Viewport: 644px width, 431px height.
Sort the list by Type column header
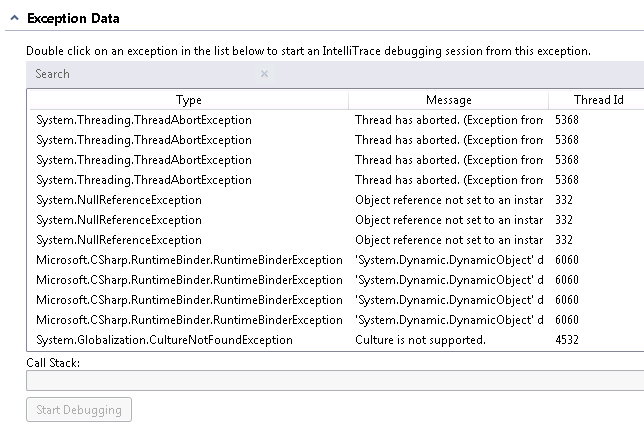(188, 100)
